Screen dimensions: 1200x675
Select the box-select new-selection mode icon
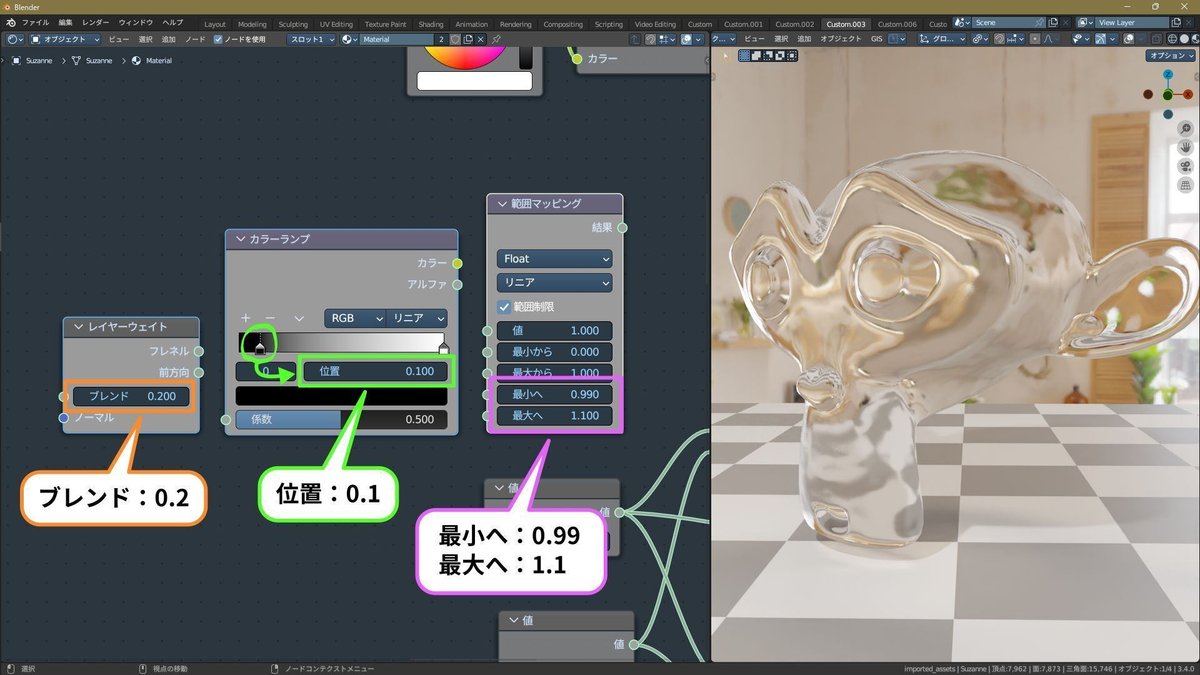[744, 55]
